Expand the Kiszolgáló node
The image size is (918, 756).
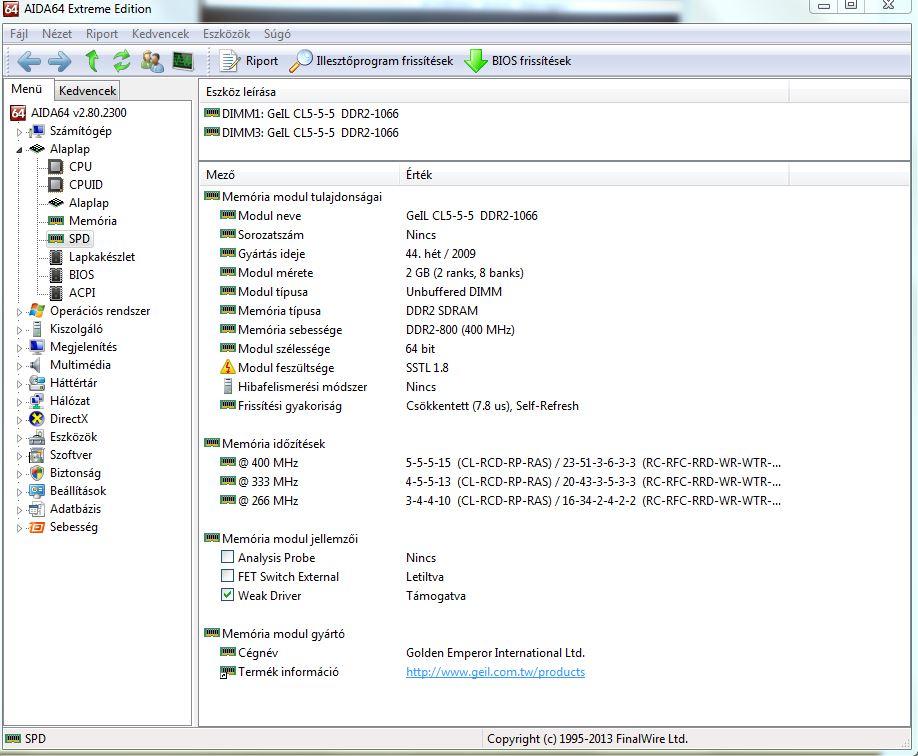coord(19,330)
